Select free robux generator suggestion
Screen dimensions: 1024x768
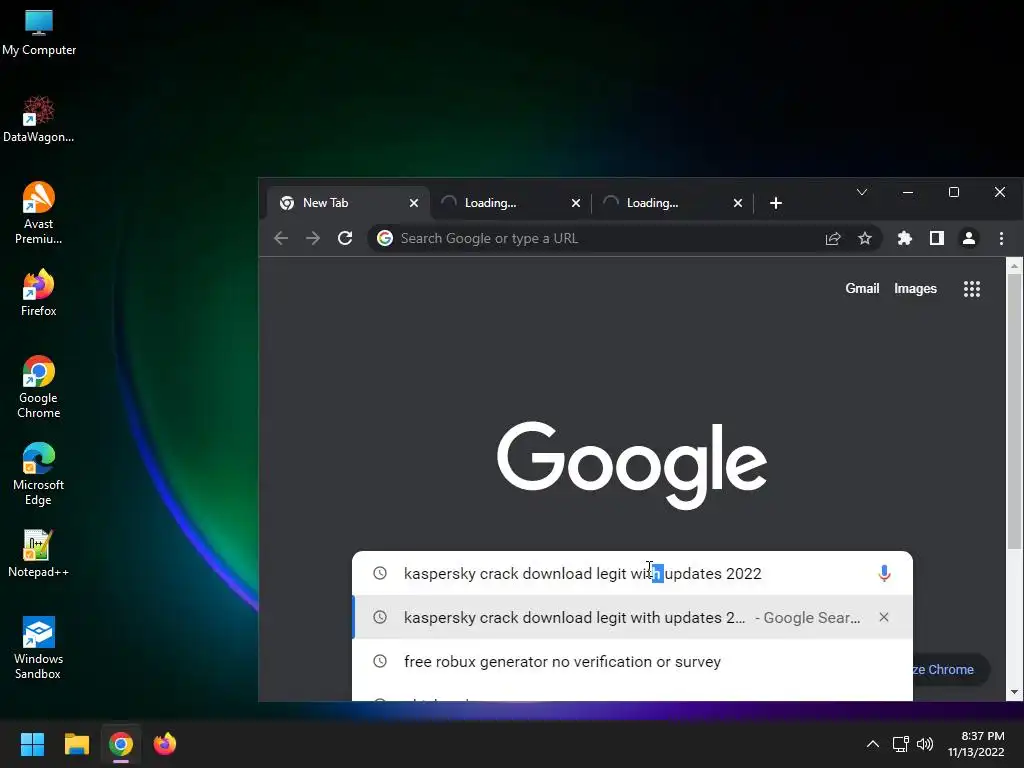pyautogui.click(x=632, y=662)
